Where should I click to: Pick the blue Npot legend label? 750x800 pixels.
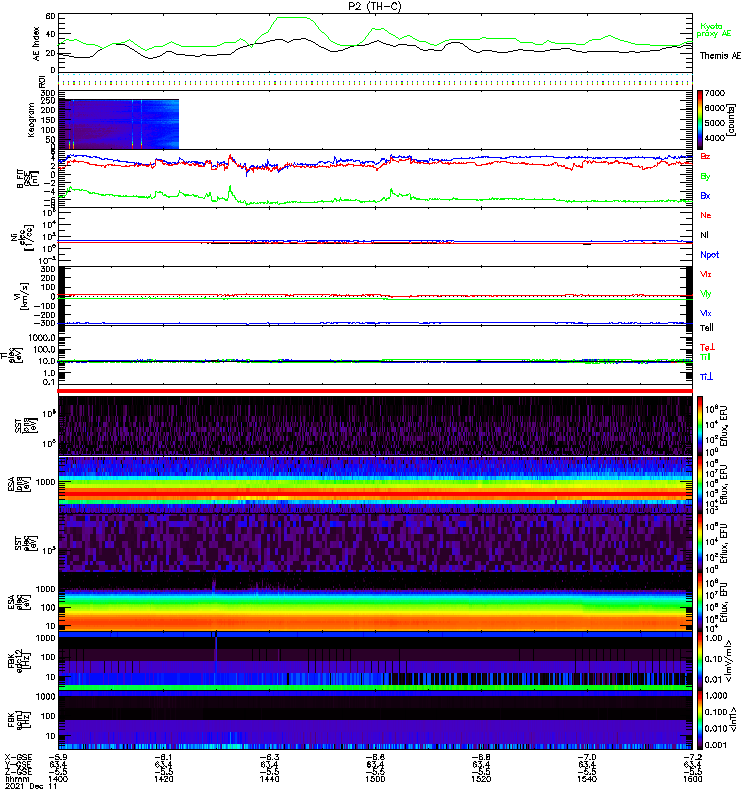point(709,254)
